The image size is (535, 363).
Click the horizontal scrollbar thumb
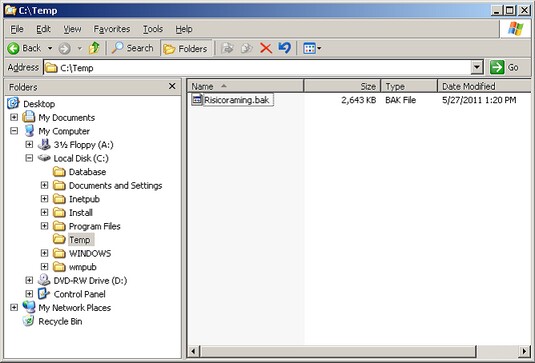pyautogui.click(x=338, y=351)
